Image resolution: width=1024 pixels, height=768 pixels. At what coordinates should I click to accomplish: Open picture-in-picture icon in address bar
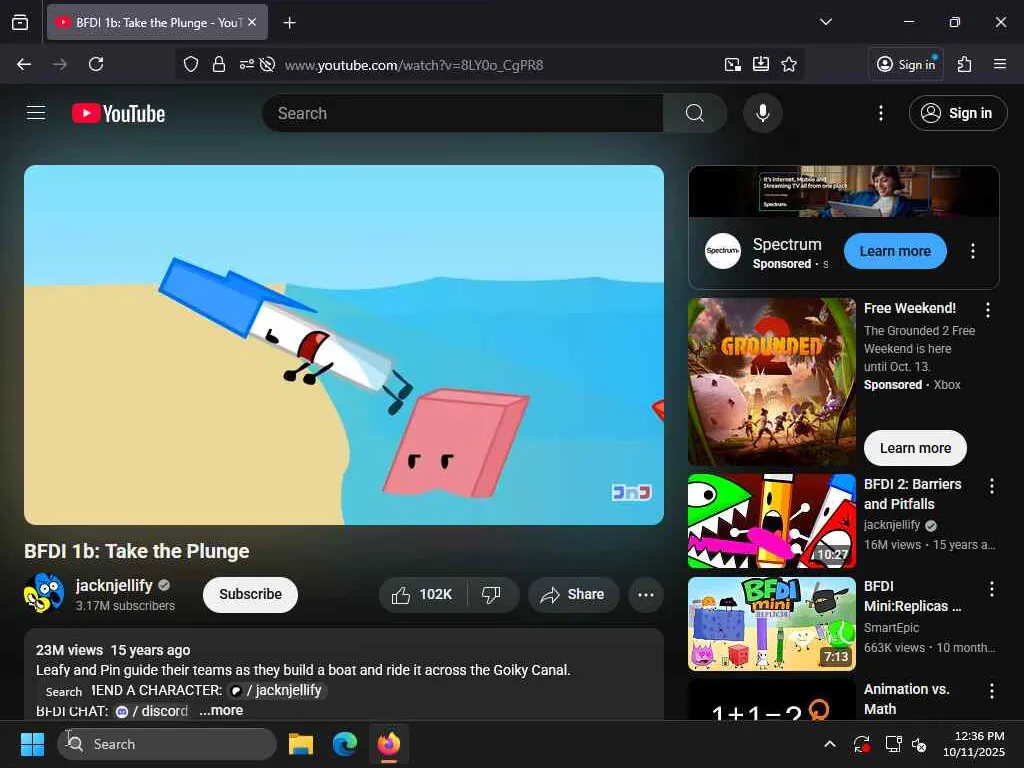(x=733, y=64)
